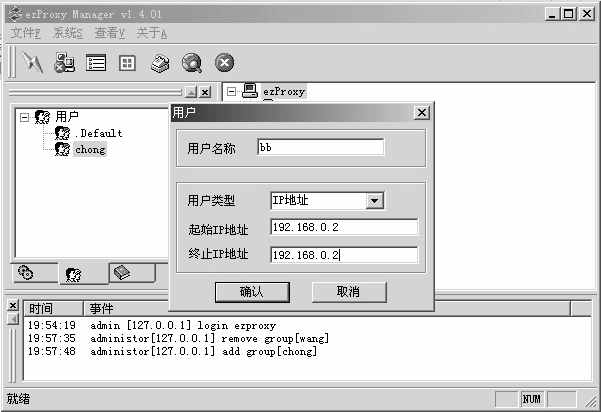601x412 pixels.
Task: Open the list view toolbar icon
Action: (x=96, y=63)
